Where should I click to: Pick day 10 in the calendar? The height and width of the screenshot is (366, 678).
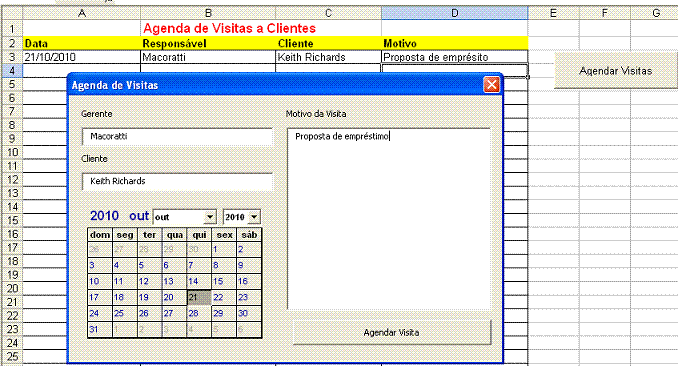(99, 282)
